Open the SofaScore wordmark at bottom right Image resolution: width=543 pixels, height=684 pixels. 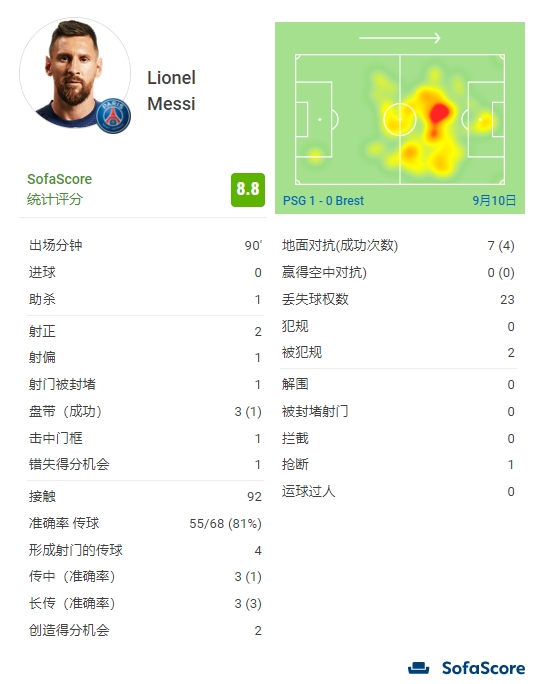tap(483, 668)
